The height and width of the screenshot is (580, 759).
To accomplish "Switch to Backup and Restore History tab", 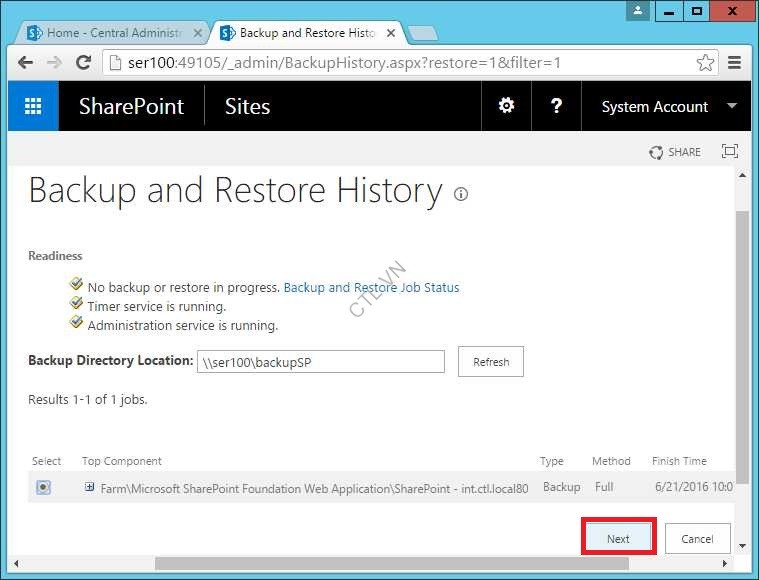I will coord(307,33).
